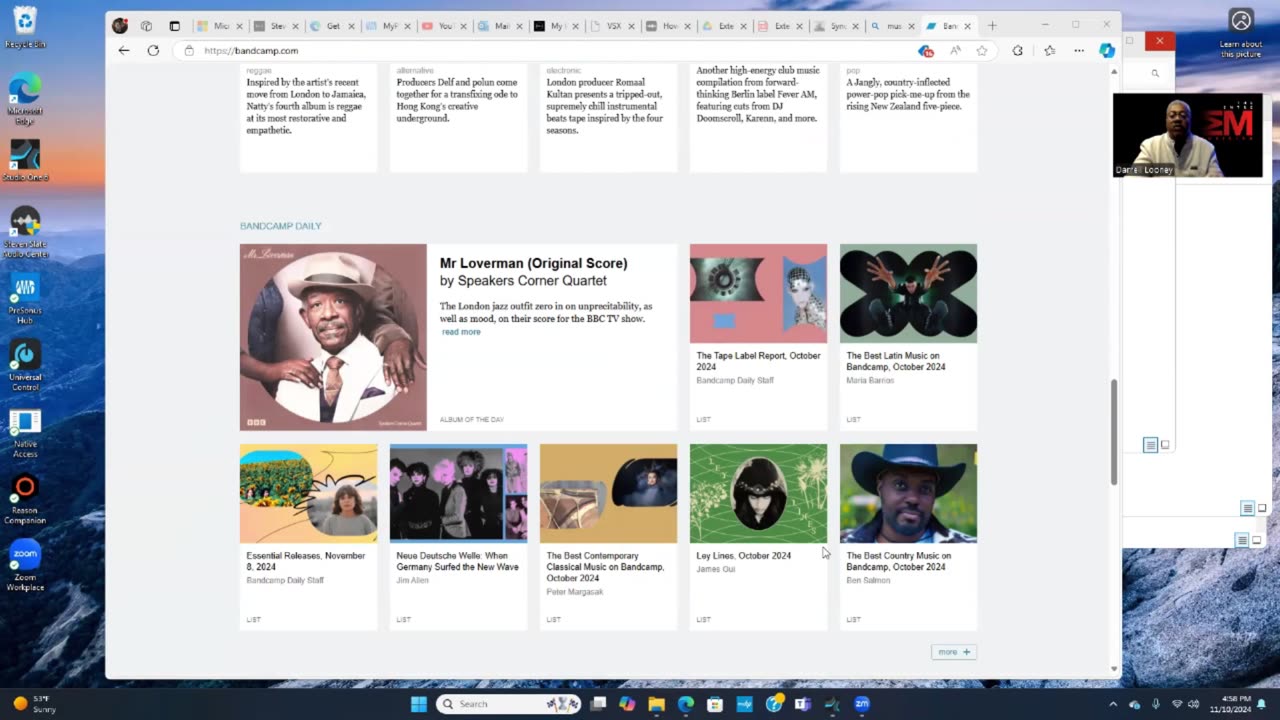Open Ley Lines, October 2024 article
This screenshot has width=1280, height=720.
[743, 556]
